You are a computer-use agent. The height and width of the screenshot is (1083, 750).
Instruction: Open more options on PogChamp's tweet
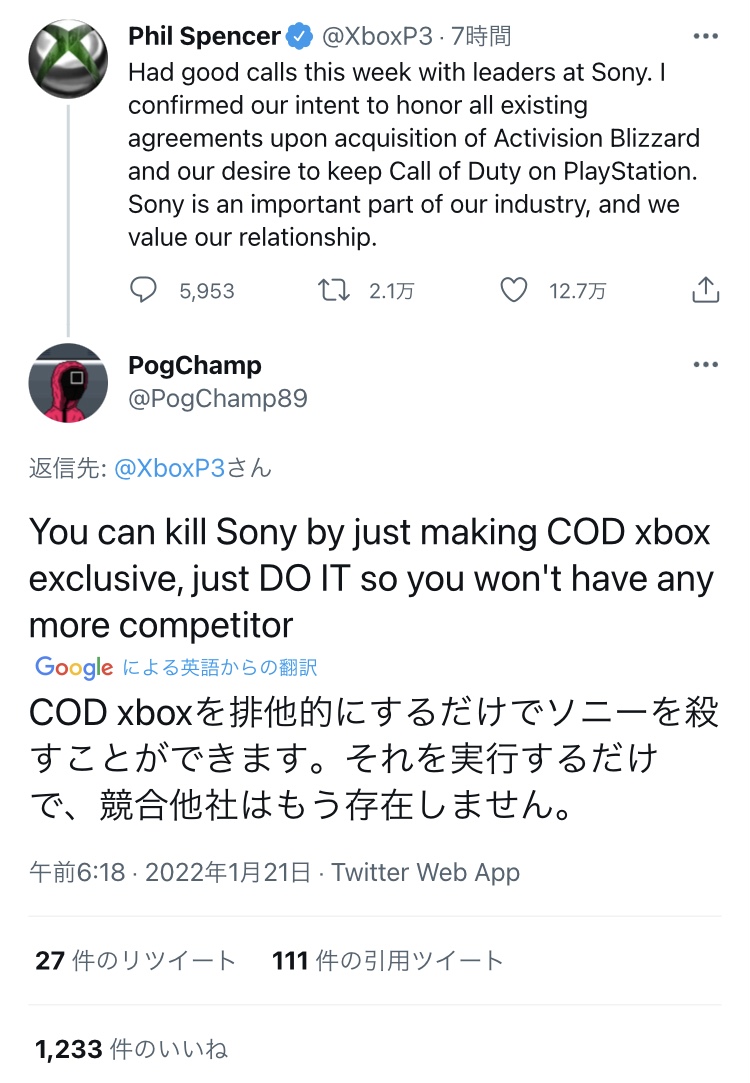pos(705,365)
